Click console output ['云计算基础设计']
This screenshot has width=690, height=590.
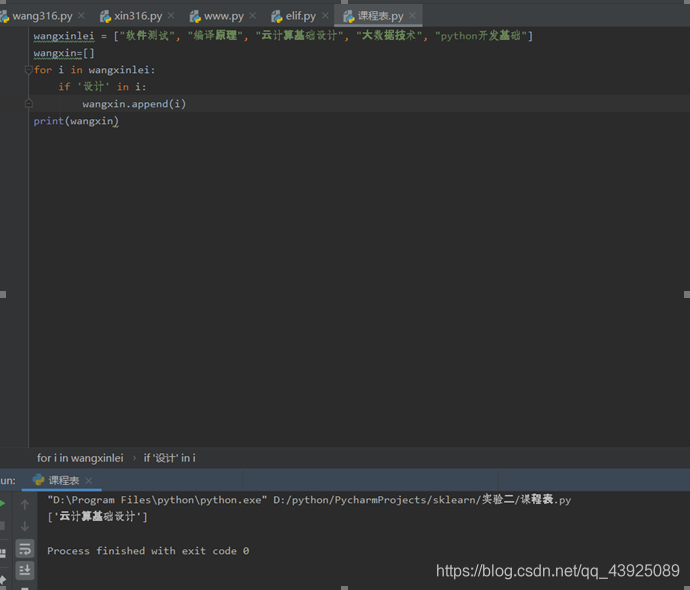click(x=97, y=517)
